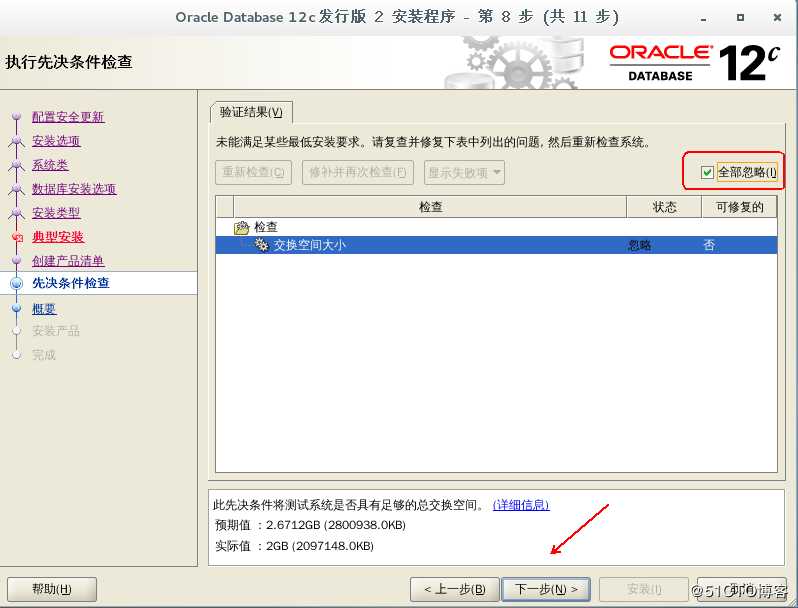Image resolution: width=798 pixels, height=608 pixels.
Task: Go to 安装类型 step
Action: [x=56, y=213]
